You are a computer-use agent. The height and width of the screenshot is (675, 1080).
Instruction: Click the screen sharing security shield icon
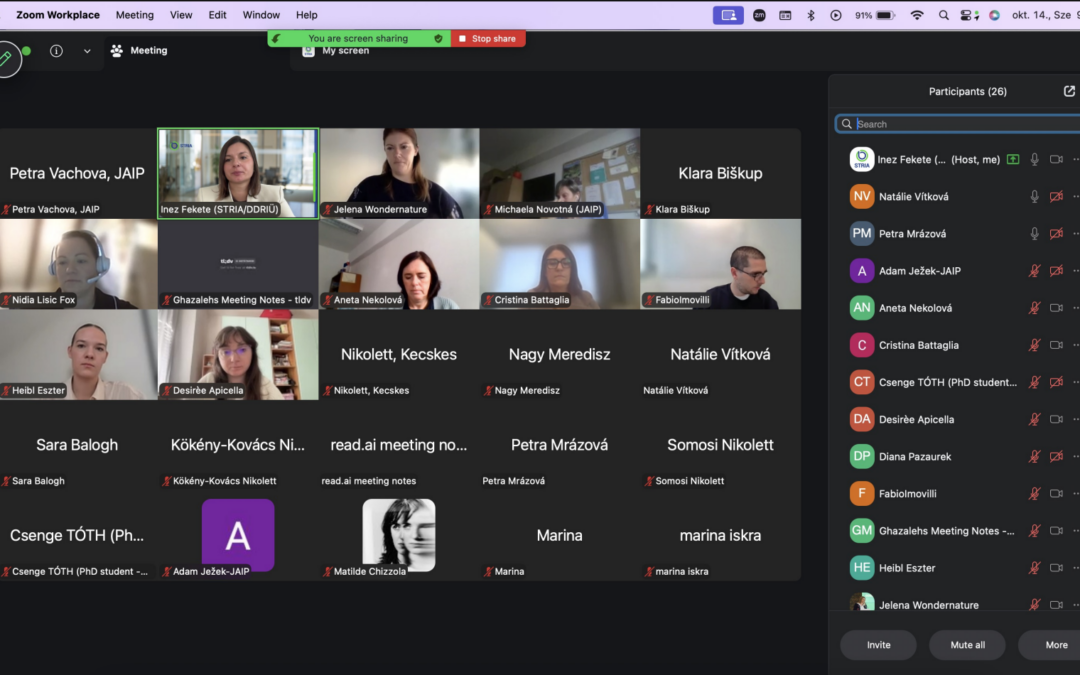pos(438,39)
